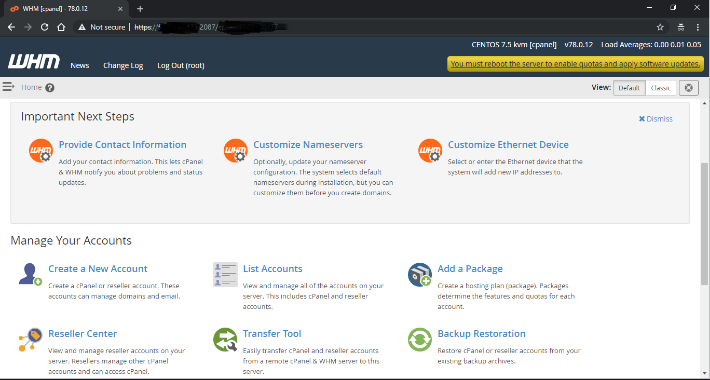This screenshot has width=710, height=380.
Task: Click the Transfer Tool arrows icon
Action: 225,340
